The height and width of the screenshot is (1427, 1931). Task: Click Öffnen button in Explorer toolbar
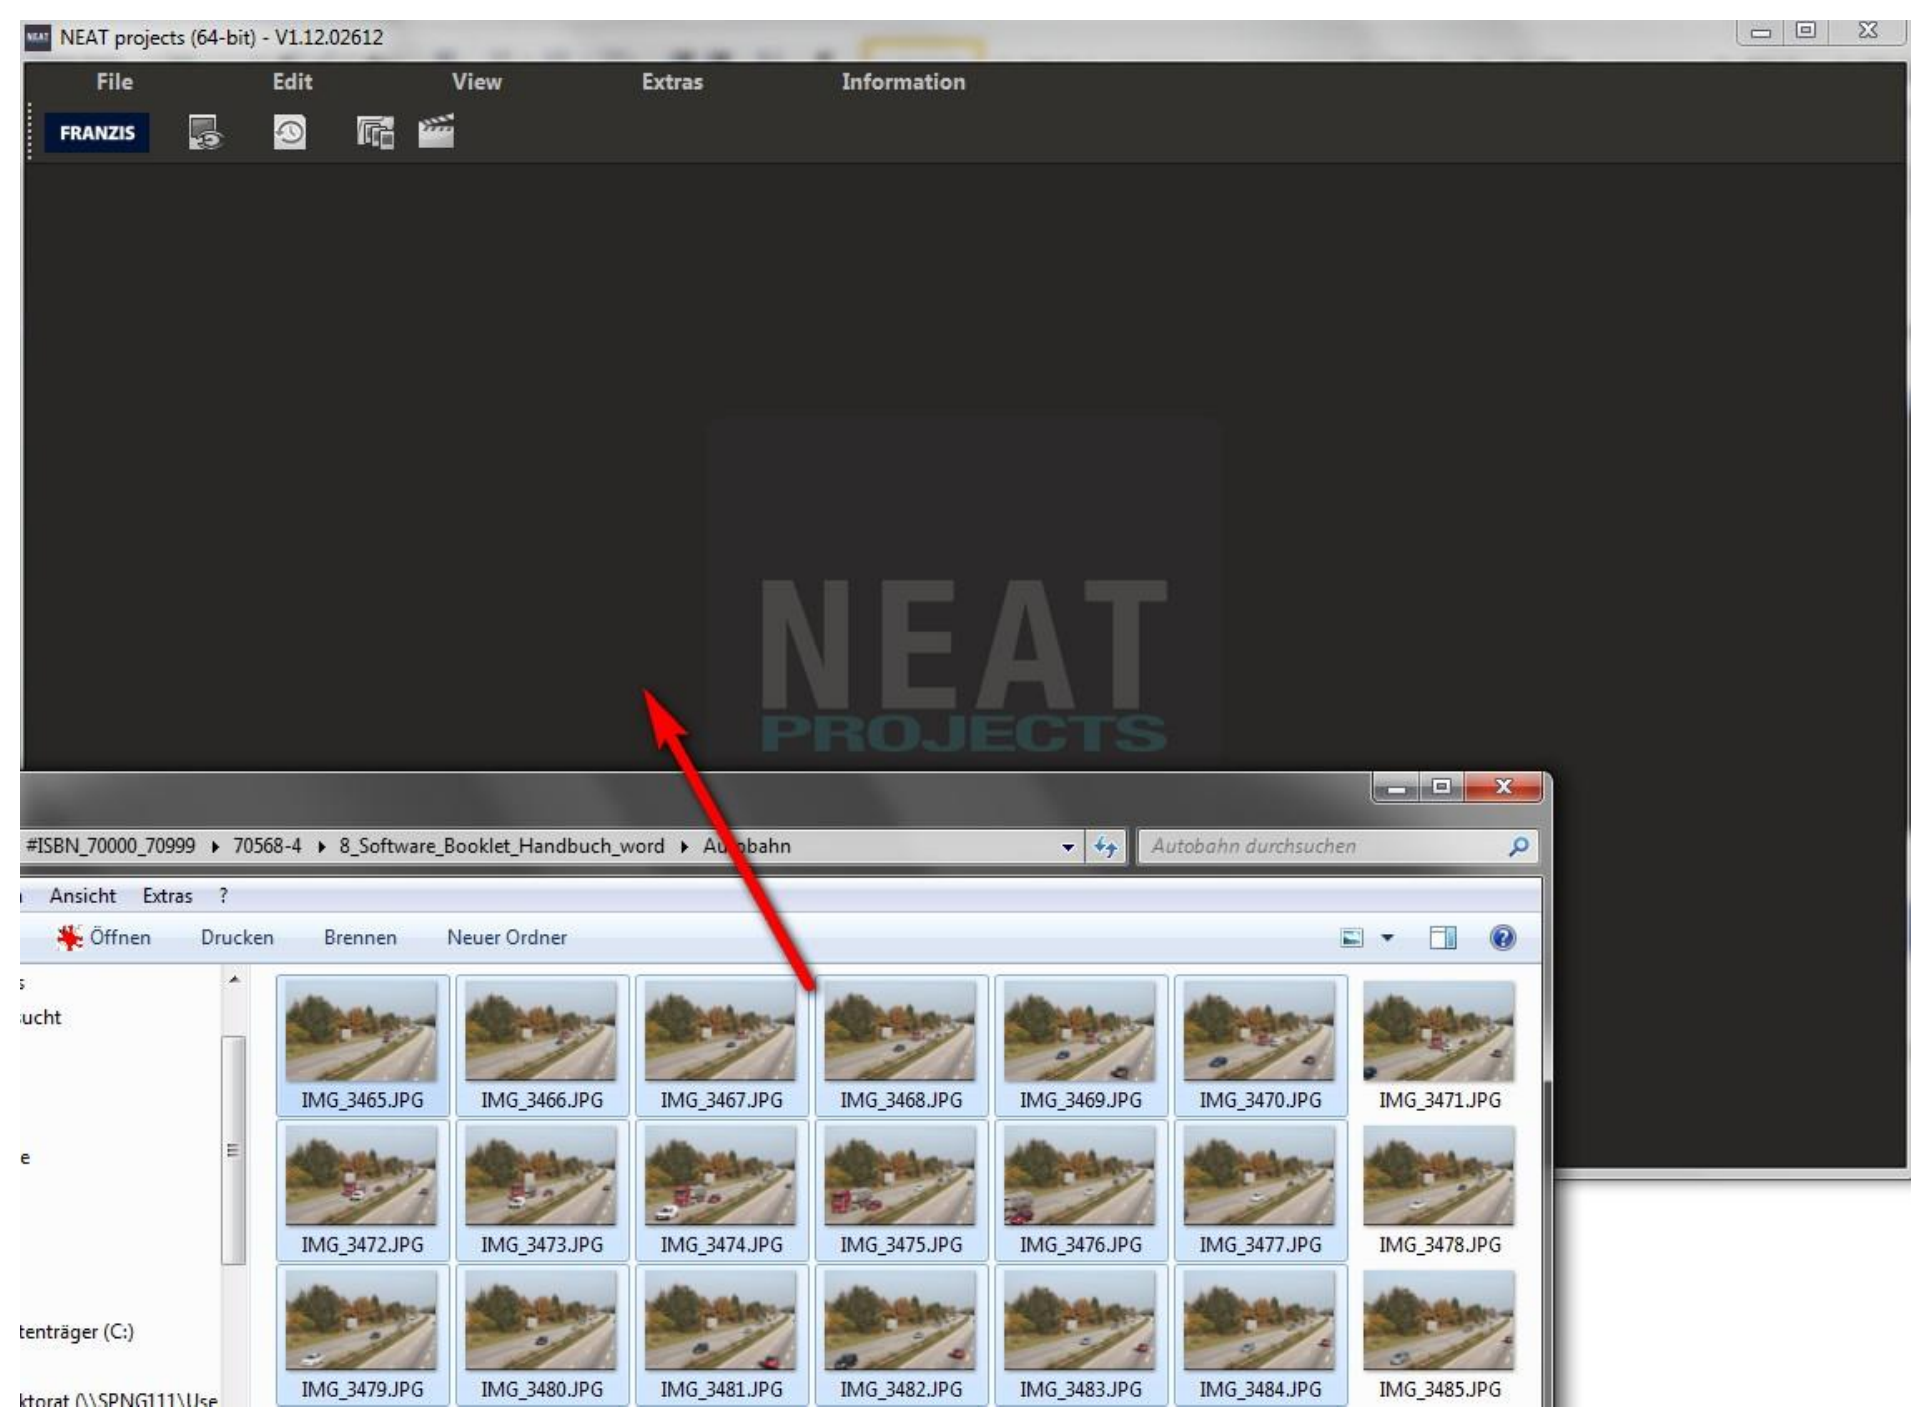104,938
